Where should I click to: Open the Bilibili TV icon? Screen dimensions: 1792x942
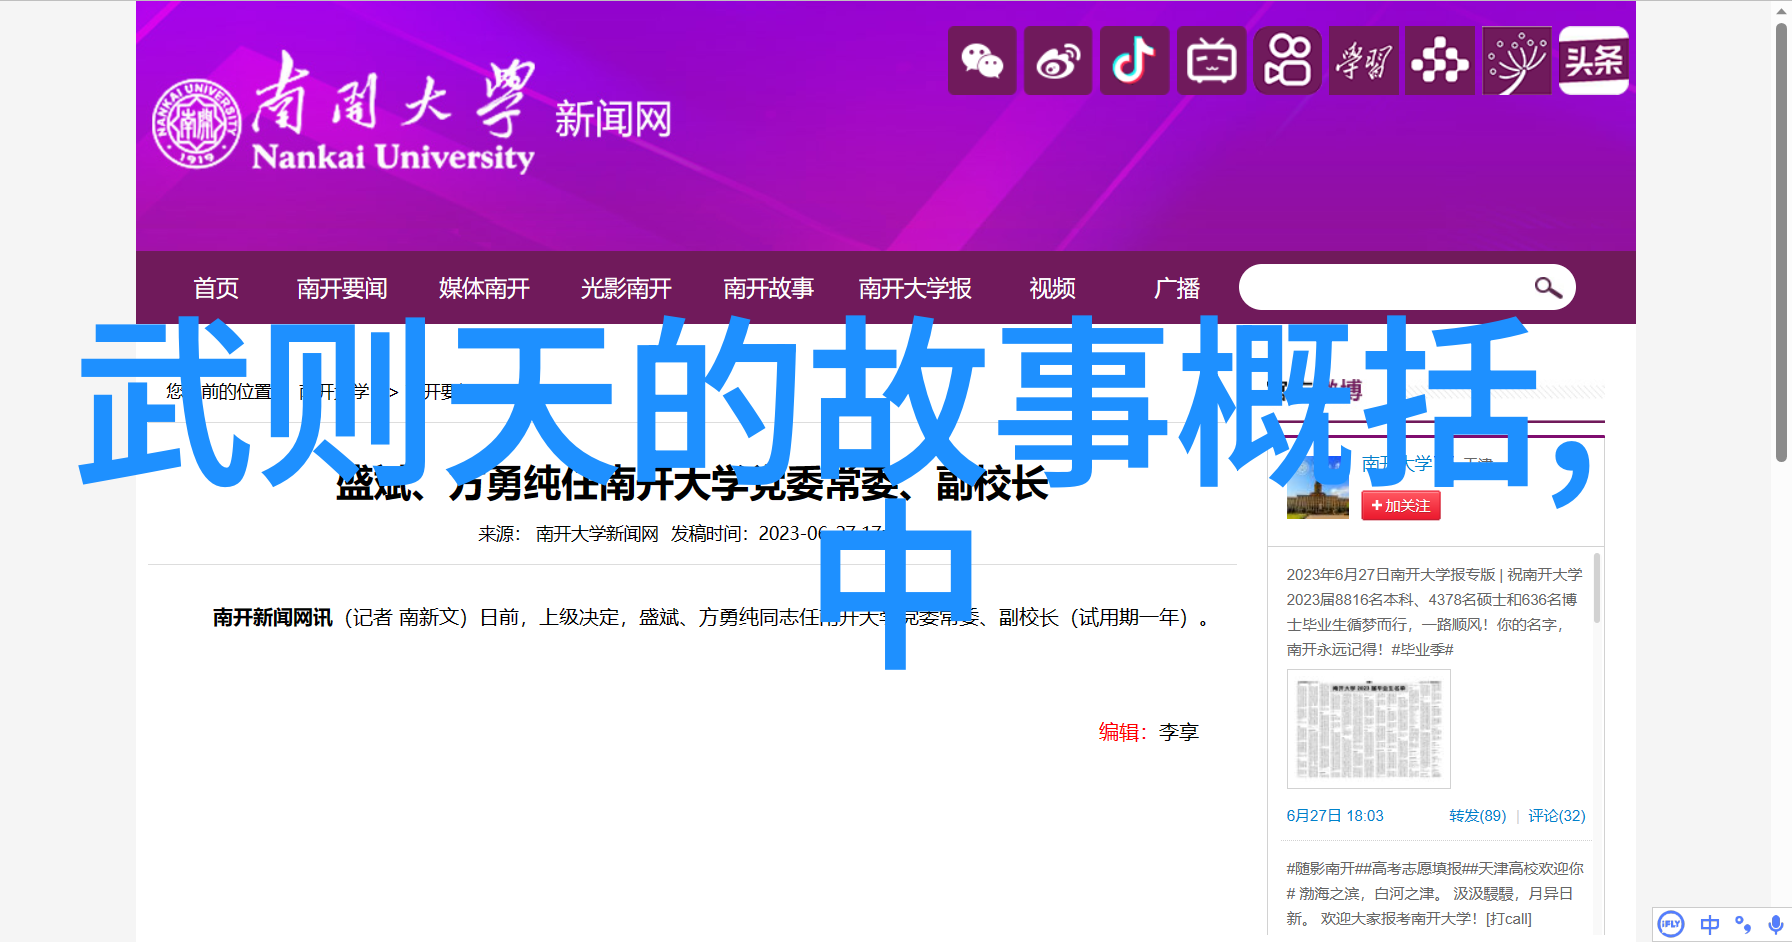click(x=1211, y=61)
